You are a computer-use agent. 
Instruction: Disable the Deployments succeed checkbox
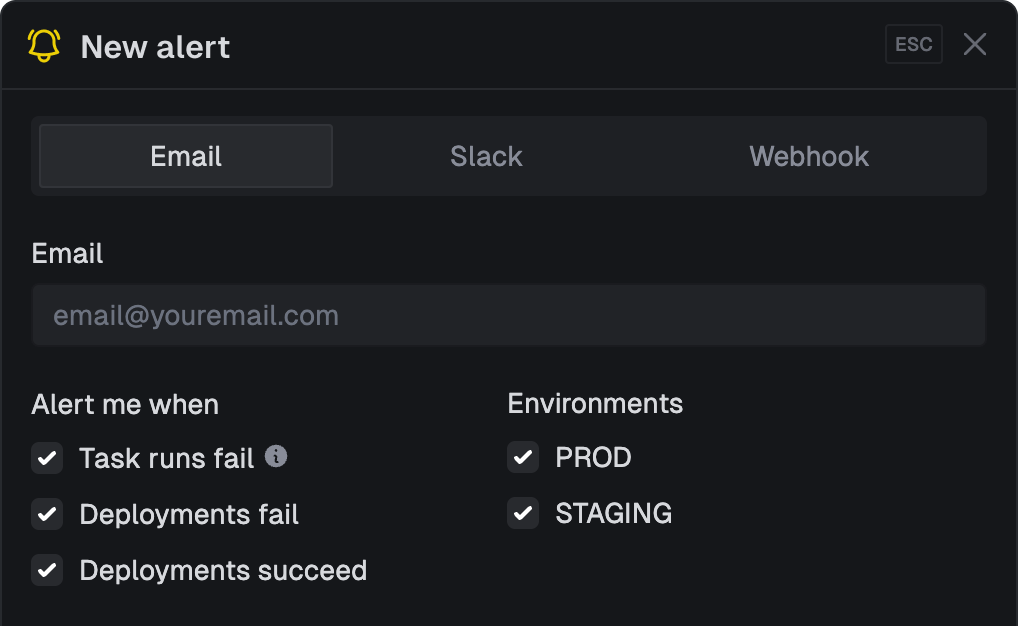pyautogui.click(x=47, y=571)
